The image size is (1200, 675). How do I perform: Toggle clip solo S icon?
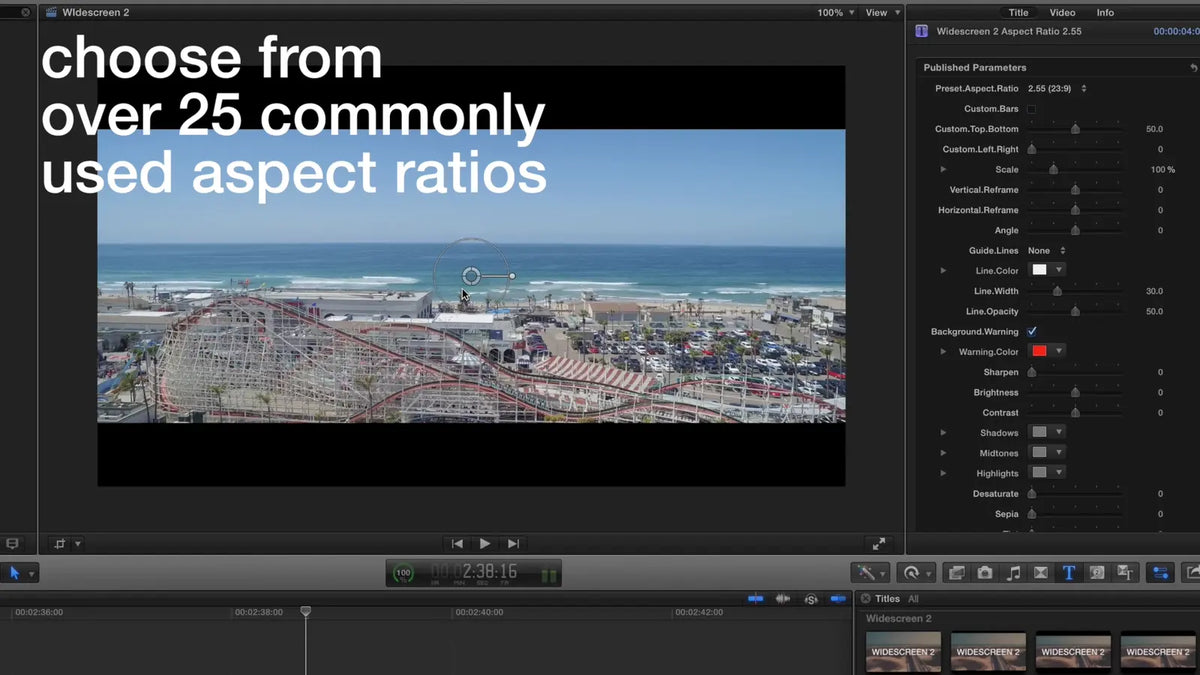(810, 598)
